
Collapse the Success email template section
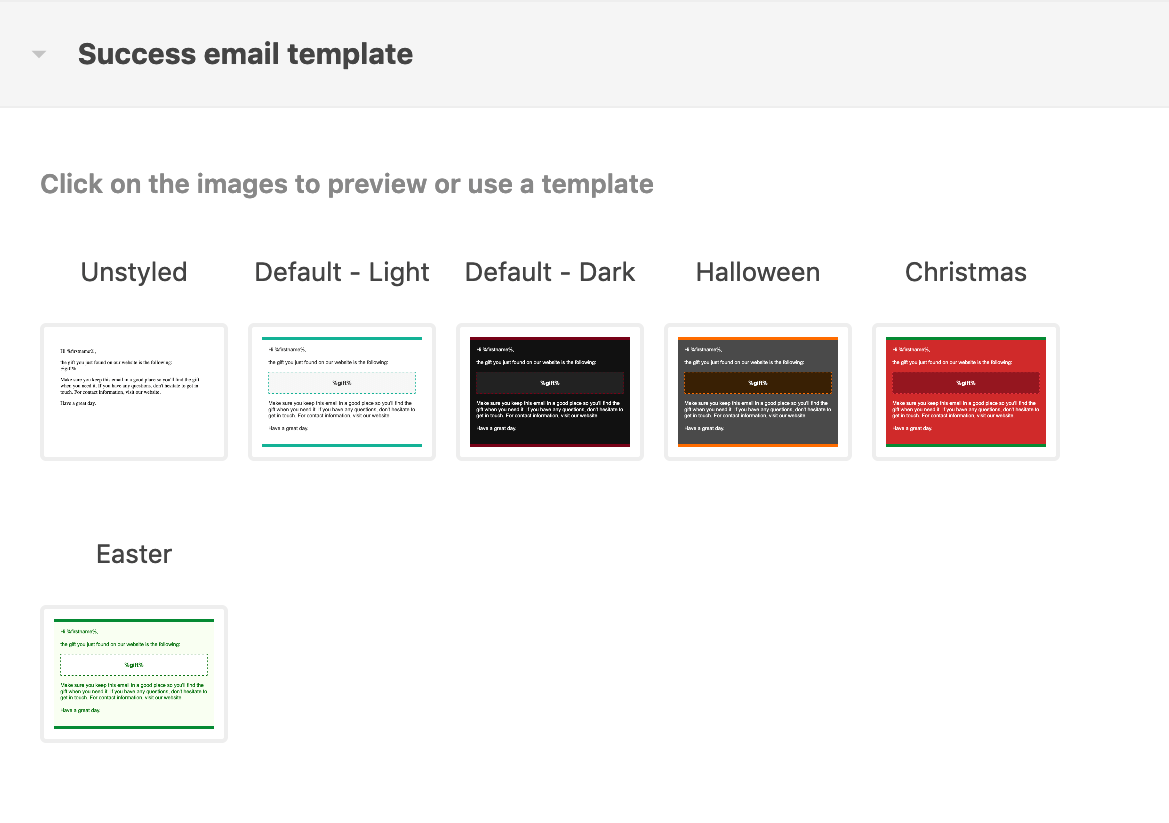pos(40,54)
